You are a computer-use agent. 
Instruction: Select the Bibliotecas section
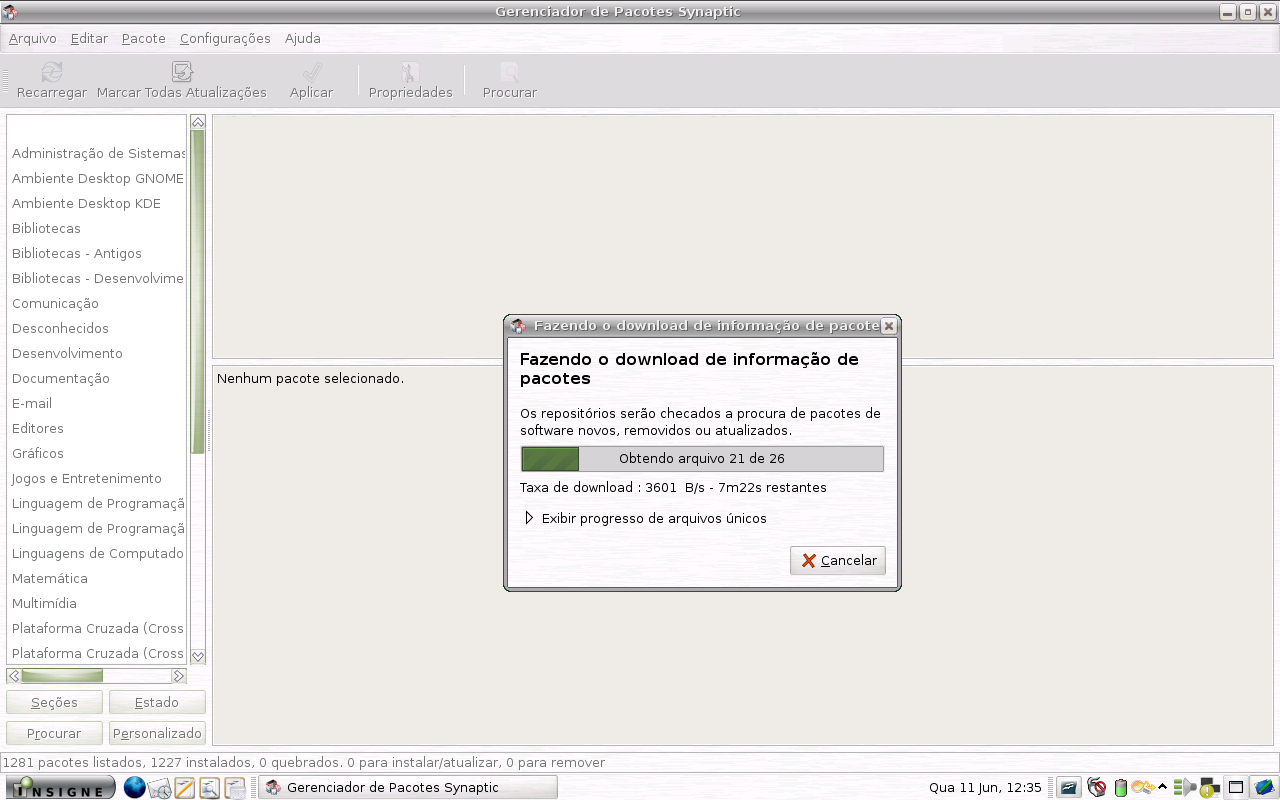(97, 228)
